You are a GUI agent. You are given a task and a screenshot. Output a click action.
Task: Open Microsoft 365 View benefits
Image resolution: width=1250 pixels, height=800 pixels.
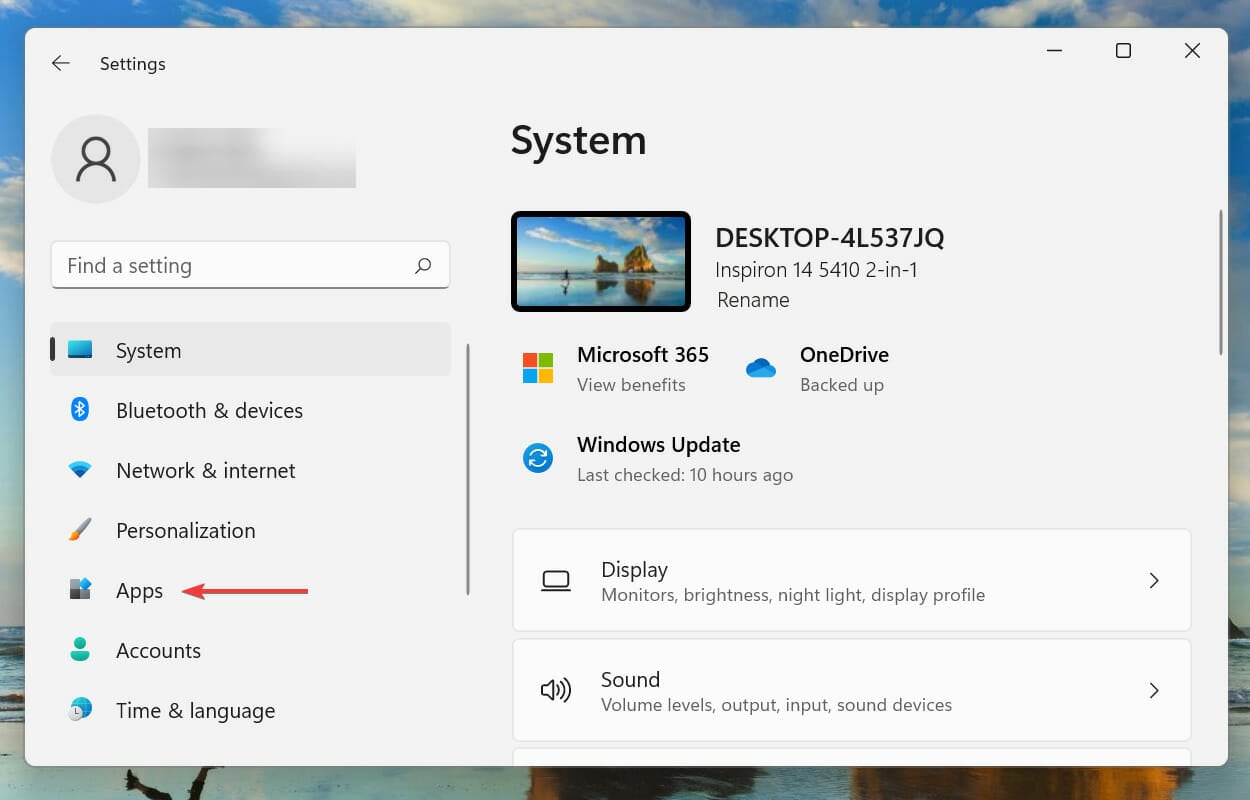pyautogui.click(x=631, y=385)
